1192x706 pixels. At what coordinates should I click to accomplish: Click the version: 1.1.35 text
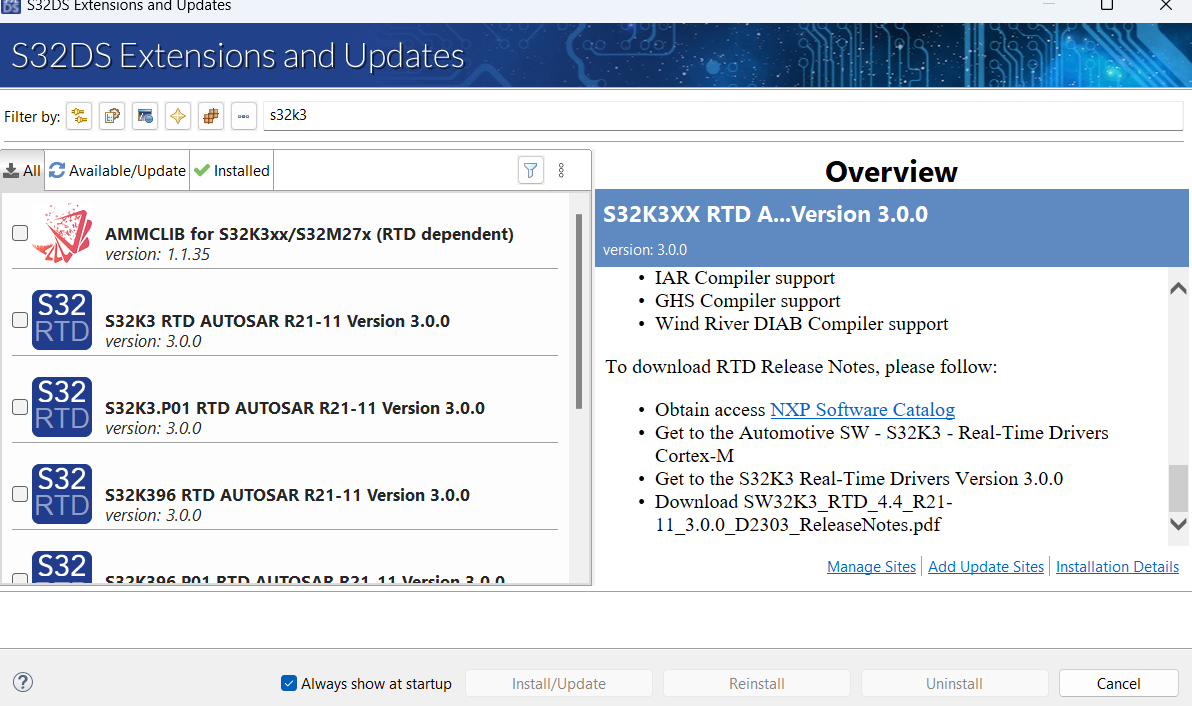[157, 255]
